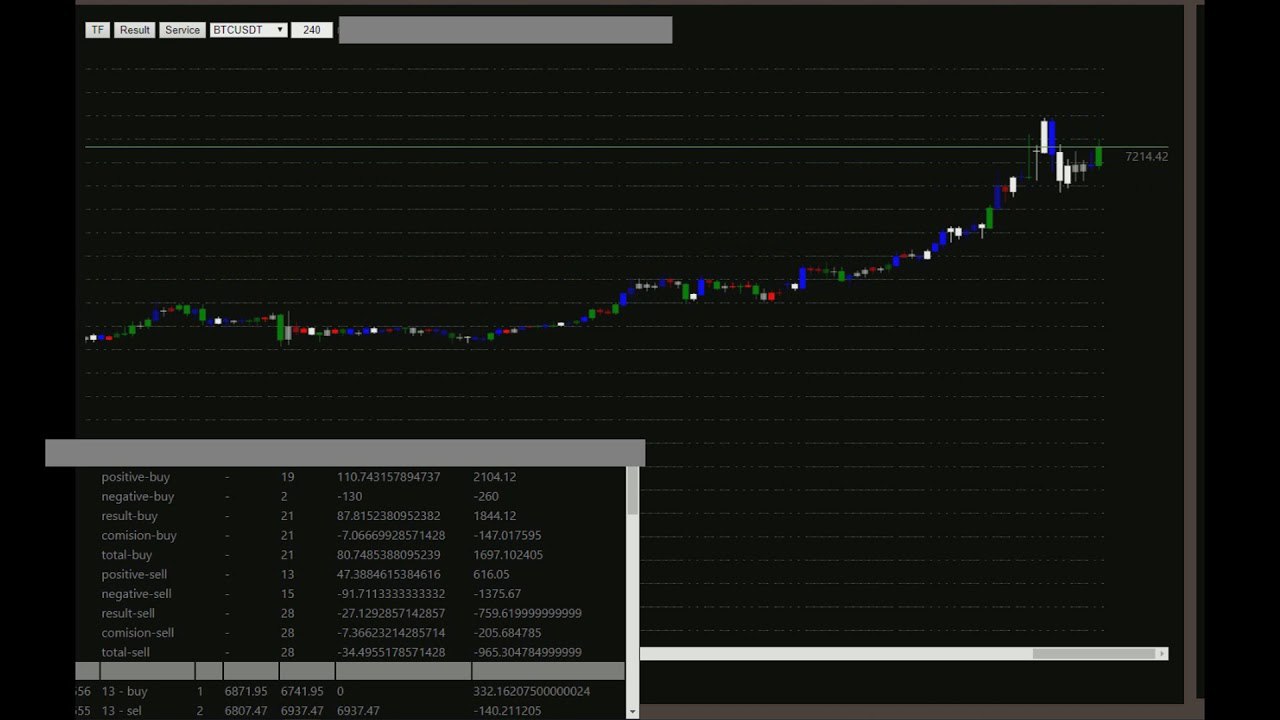The image size is (1280, 720).
Task: Select the positive-buy row label
Action: click(x=136, y=477)
